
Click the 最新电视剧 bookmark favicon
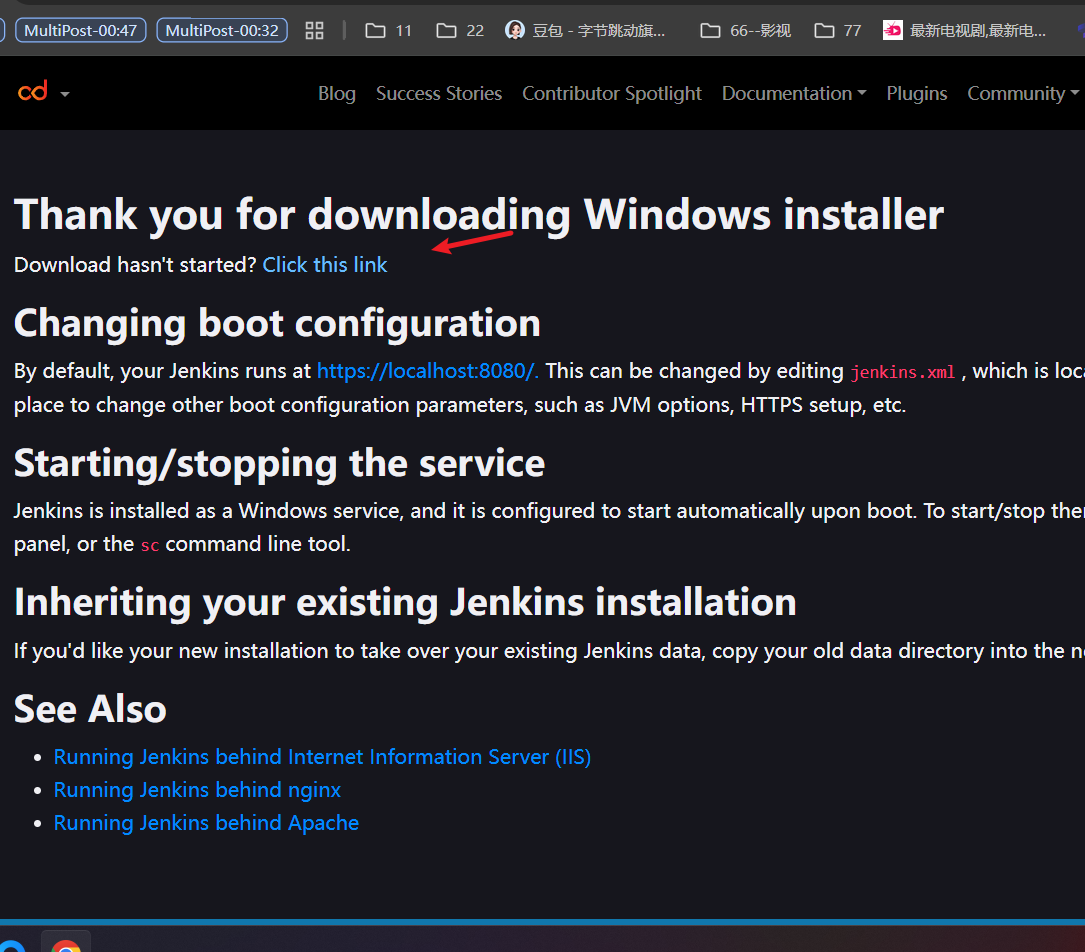pyautogui.click(x=891, y=30)
